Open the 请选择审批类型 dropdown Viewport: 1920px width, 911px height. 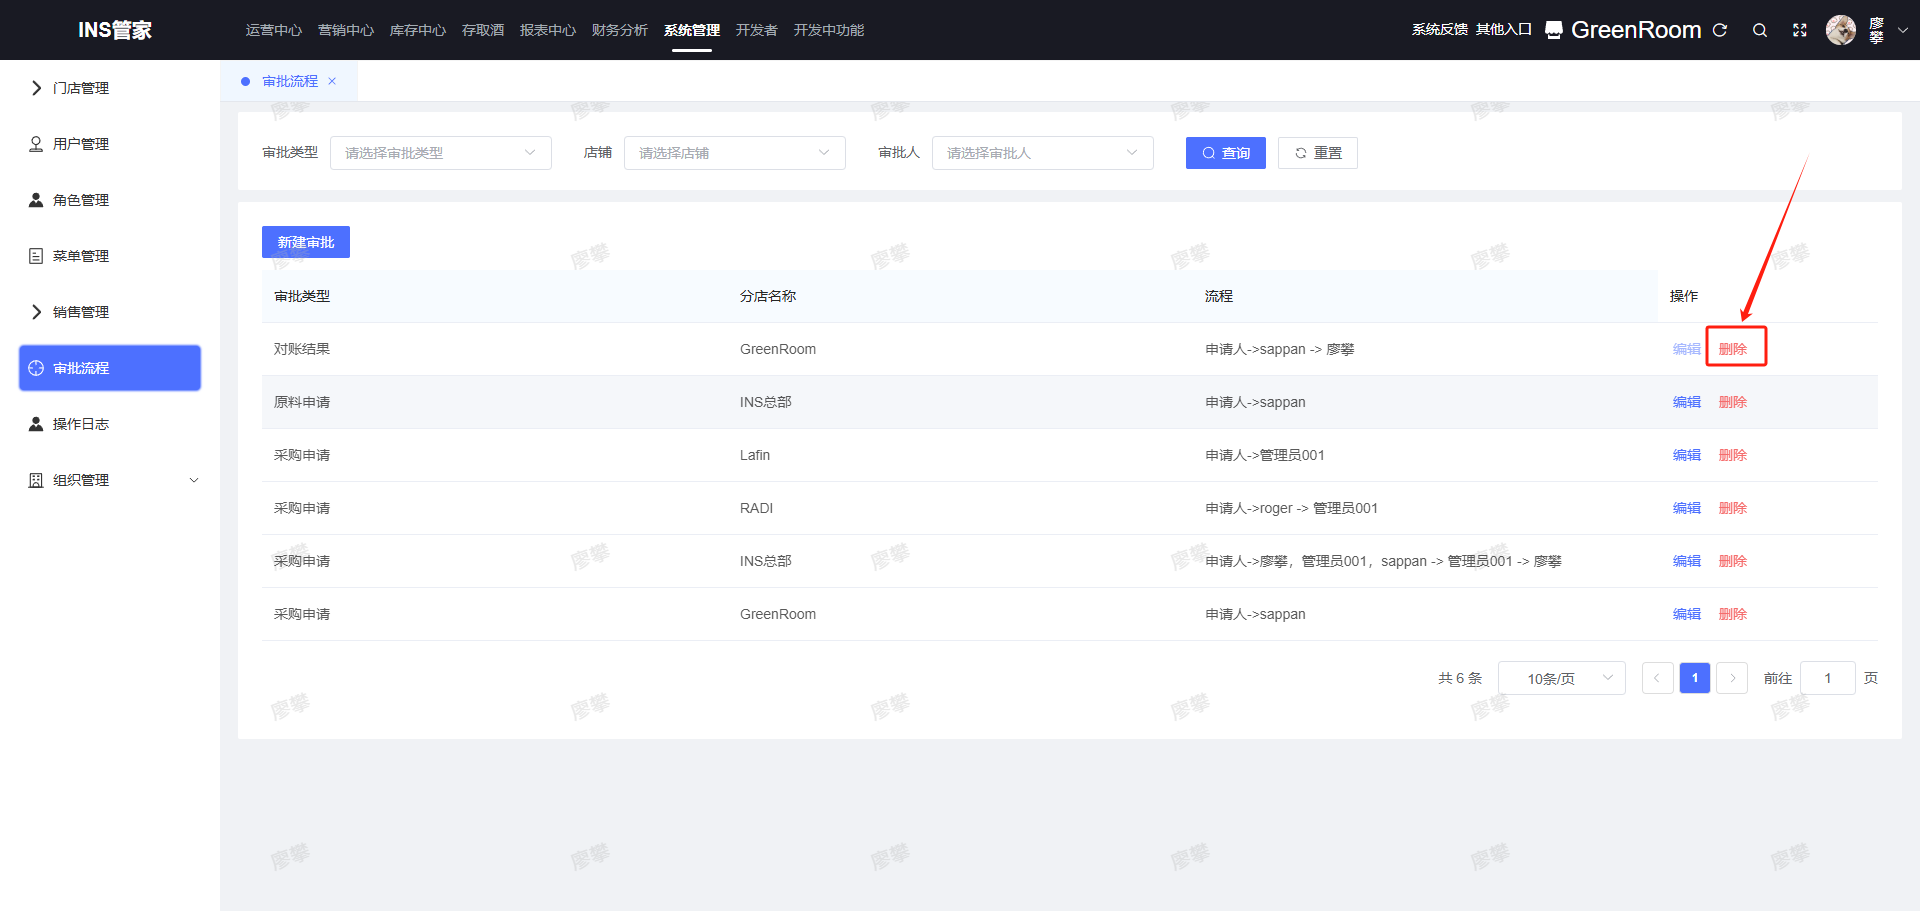click(441, 153)
